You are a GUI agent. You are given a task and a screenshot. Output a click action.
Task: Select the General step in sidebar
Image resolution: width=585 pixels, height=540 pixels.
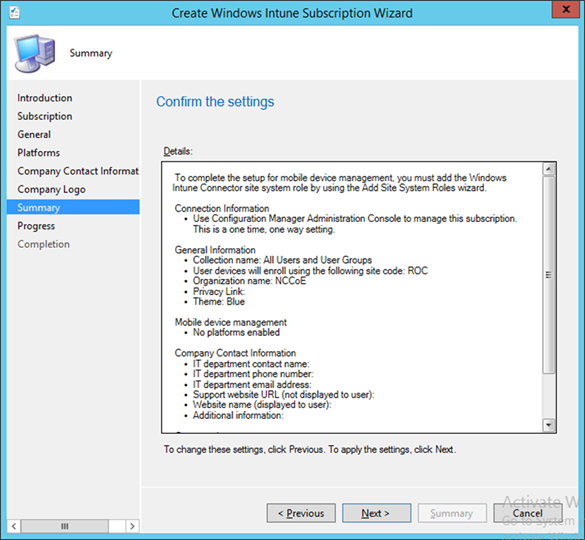point(34,134)
